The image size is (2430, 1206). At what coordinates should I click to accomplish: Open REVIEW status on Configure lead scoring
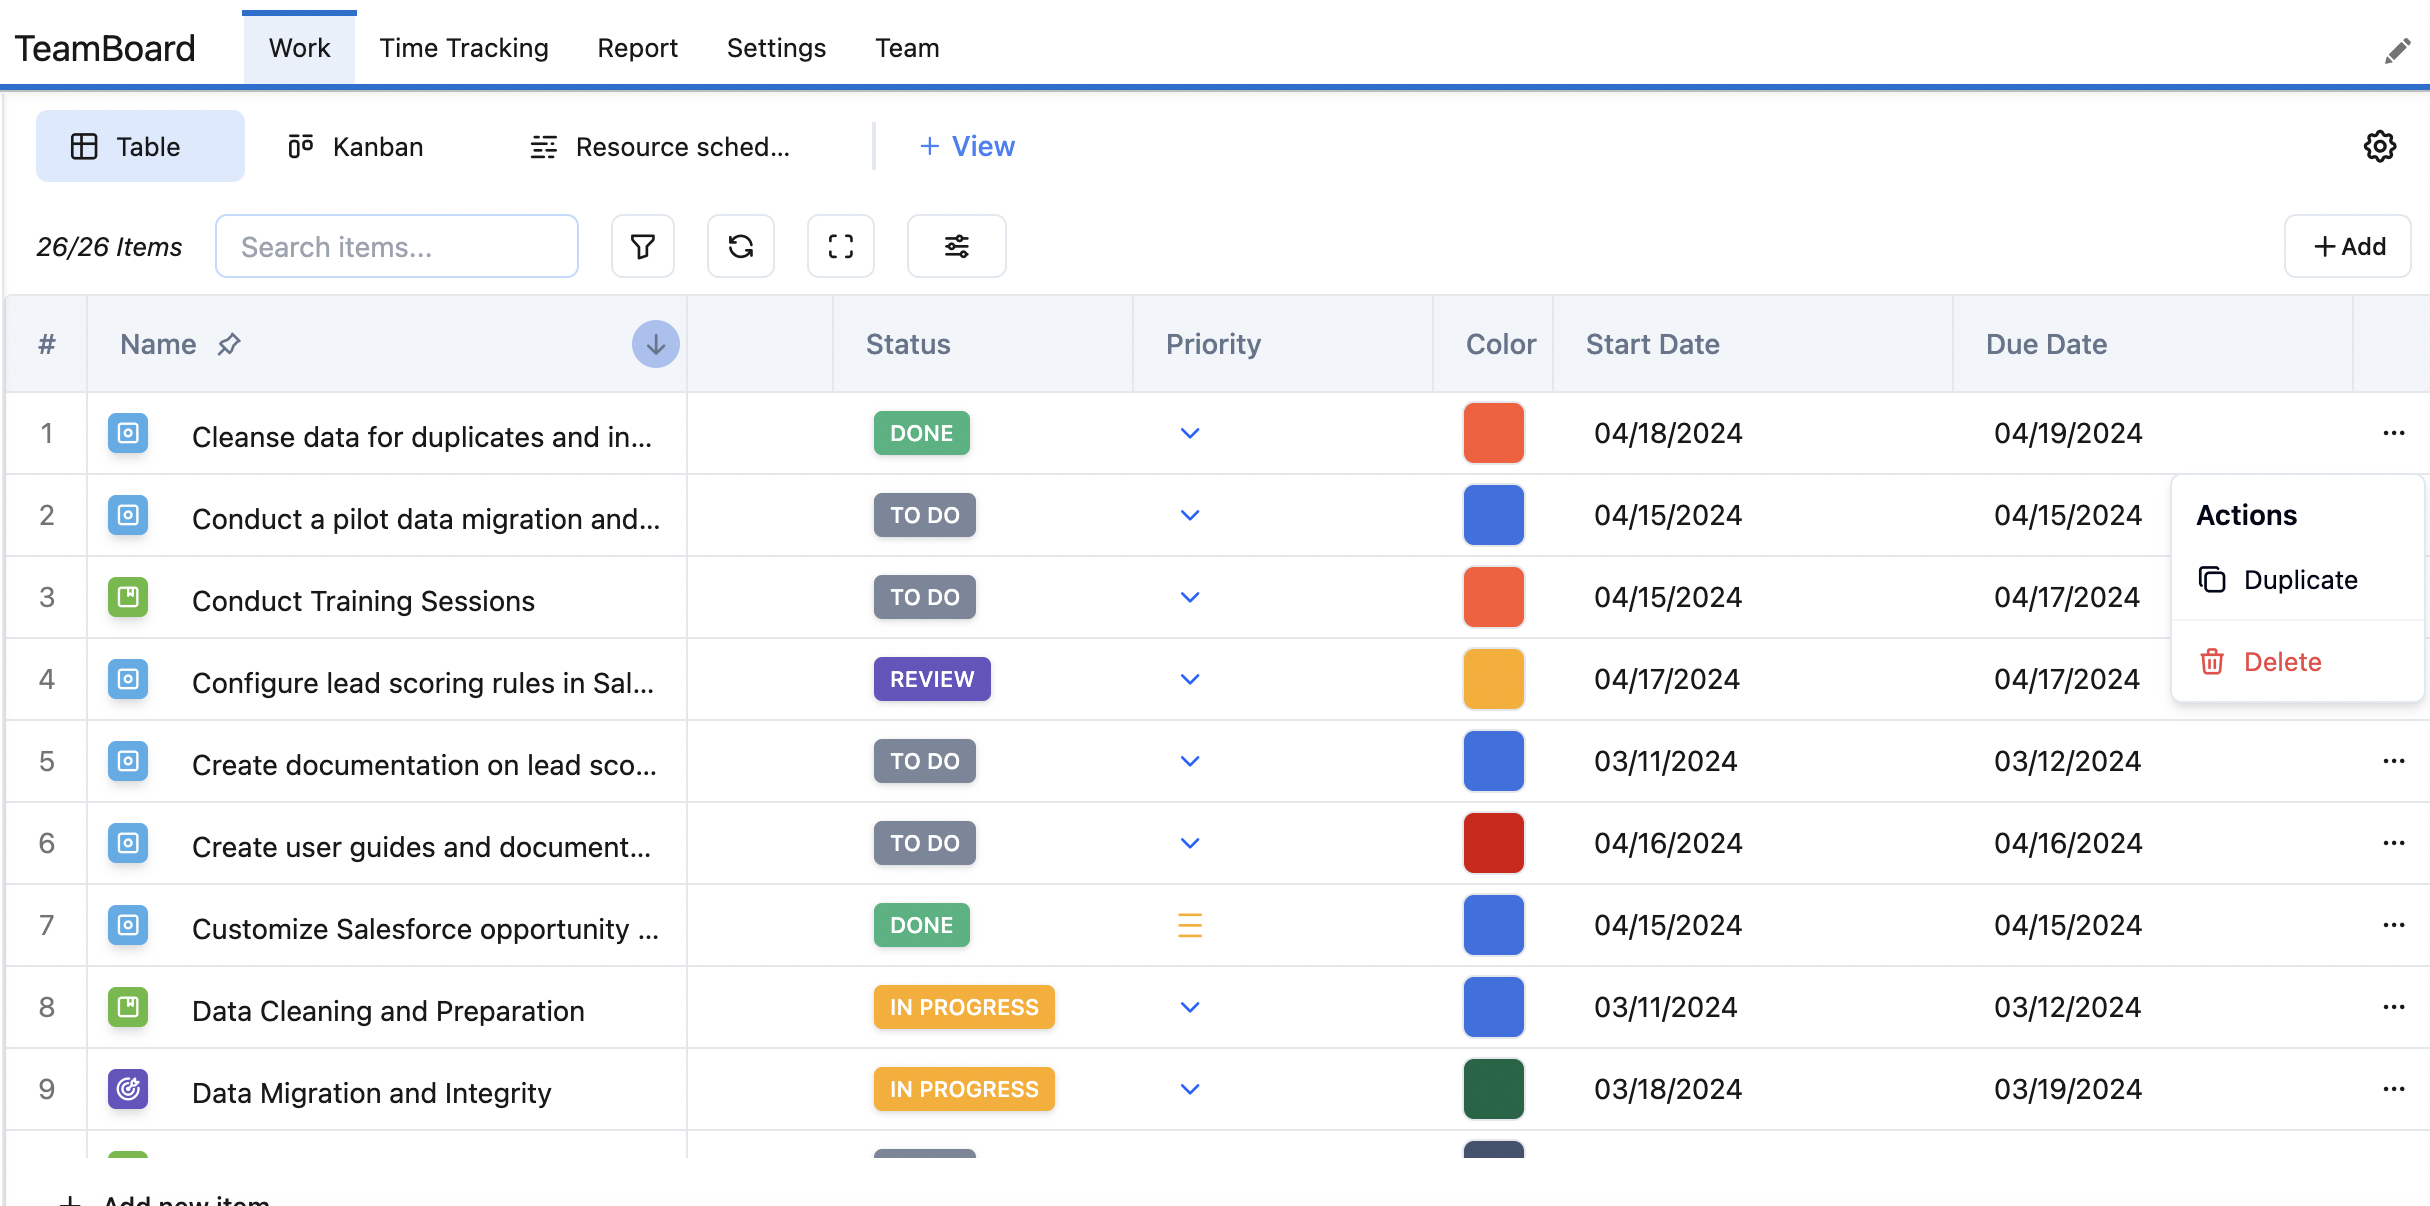[x=931, y=679]
